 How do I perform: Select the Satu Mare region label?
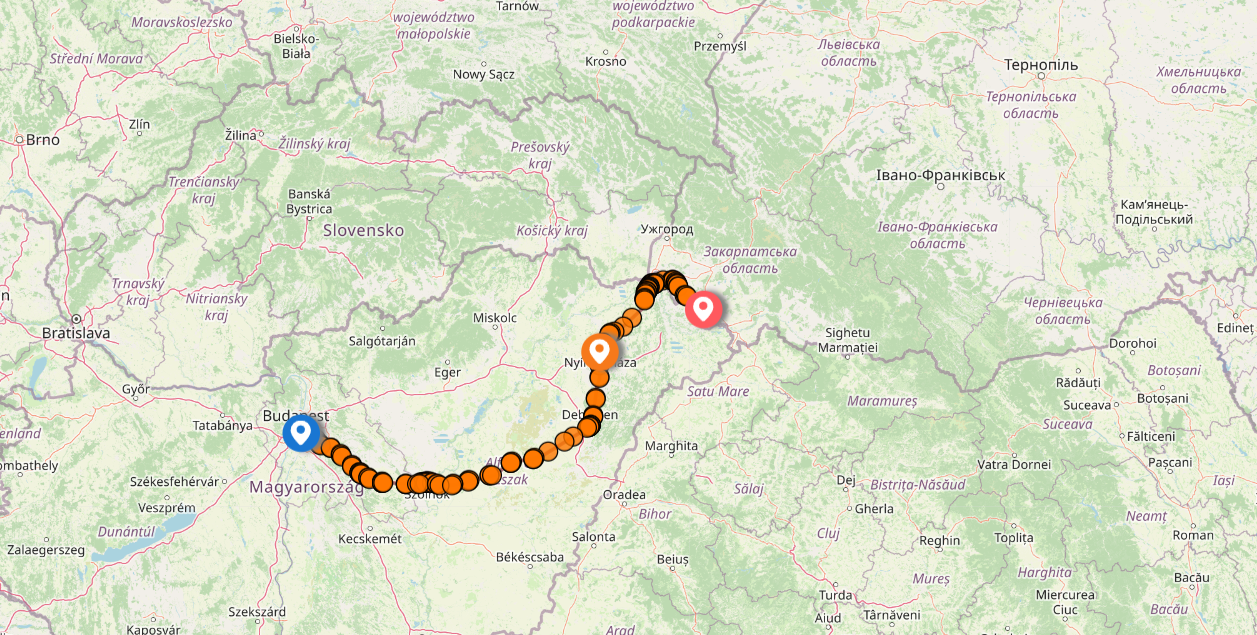[718, 391]
